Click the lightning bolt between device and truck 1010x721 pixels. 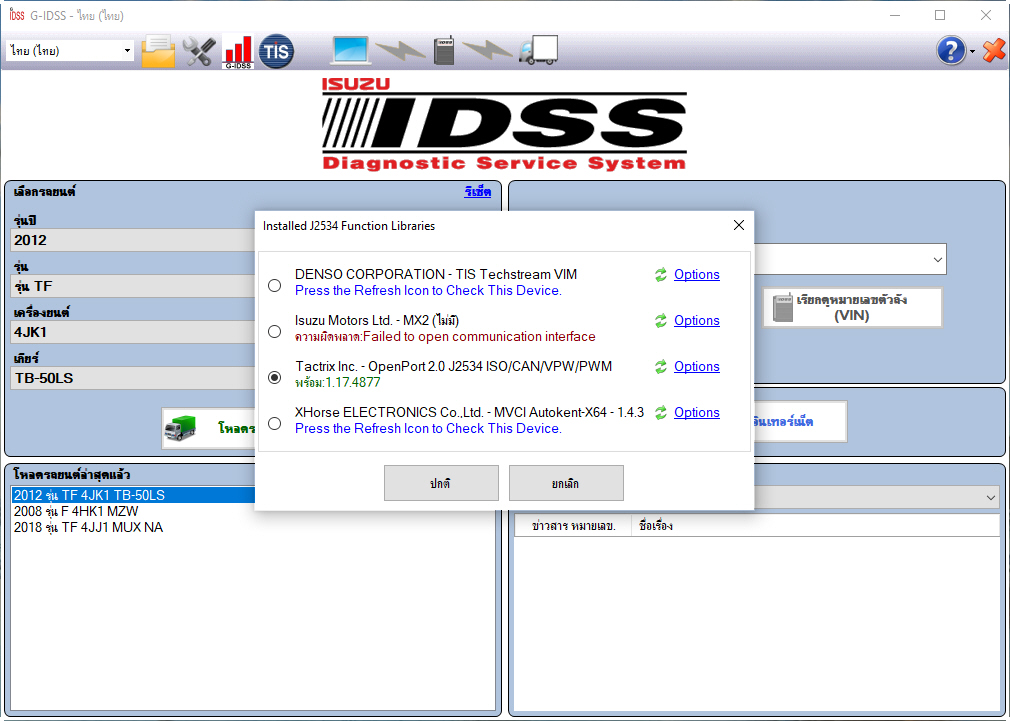tap(488, 50)
